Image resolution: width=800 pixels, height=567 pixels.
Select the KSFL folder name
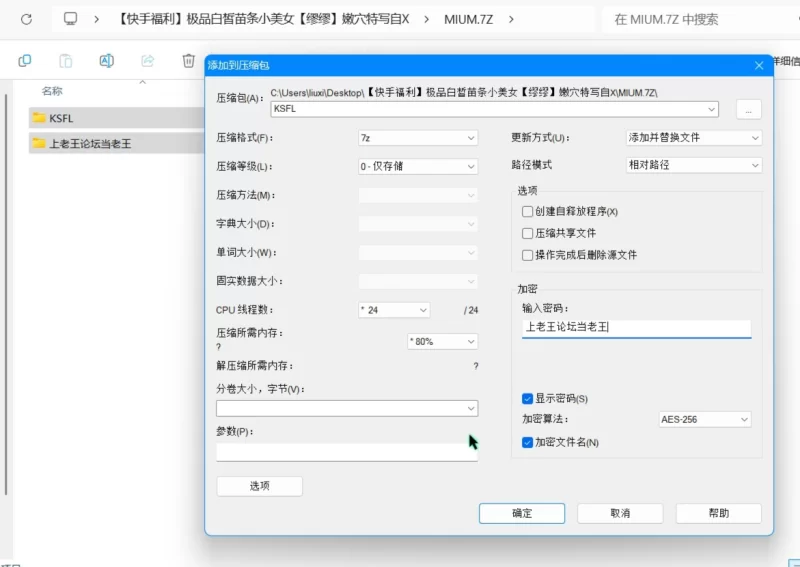(61, 118)
